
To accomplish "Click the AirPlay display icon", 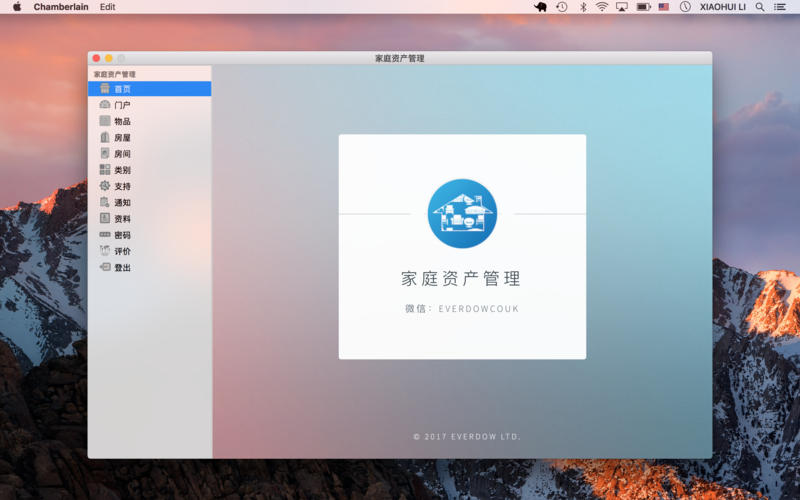I will tap(622, 7).
